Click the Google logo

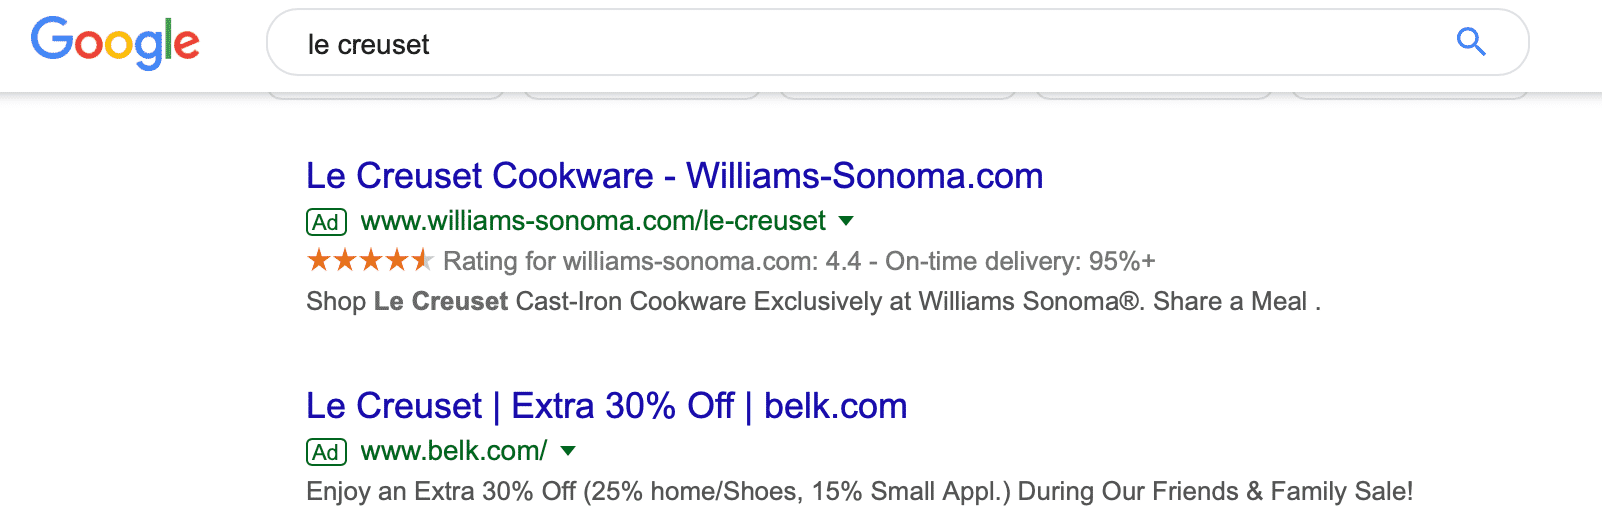tap(115, 43)
